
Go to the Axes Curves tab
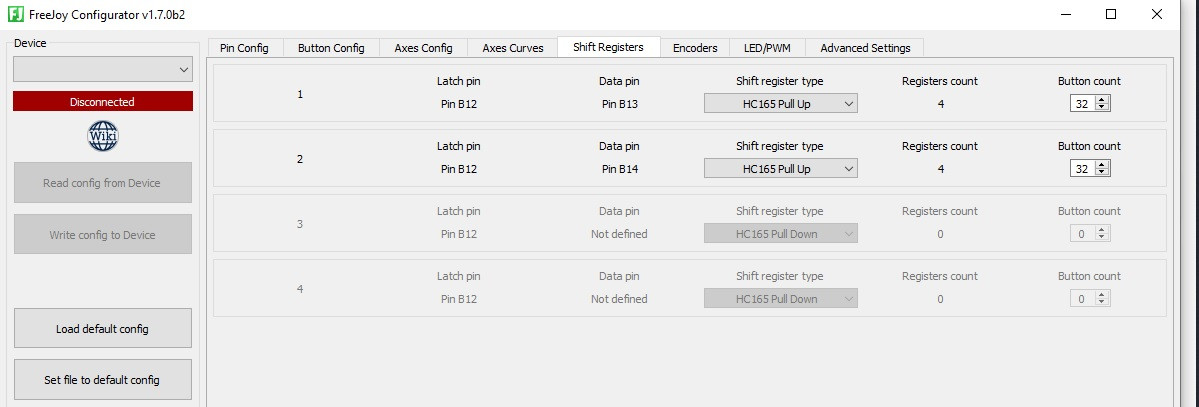pos(512,47)
